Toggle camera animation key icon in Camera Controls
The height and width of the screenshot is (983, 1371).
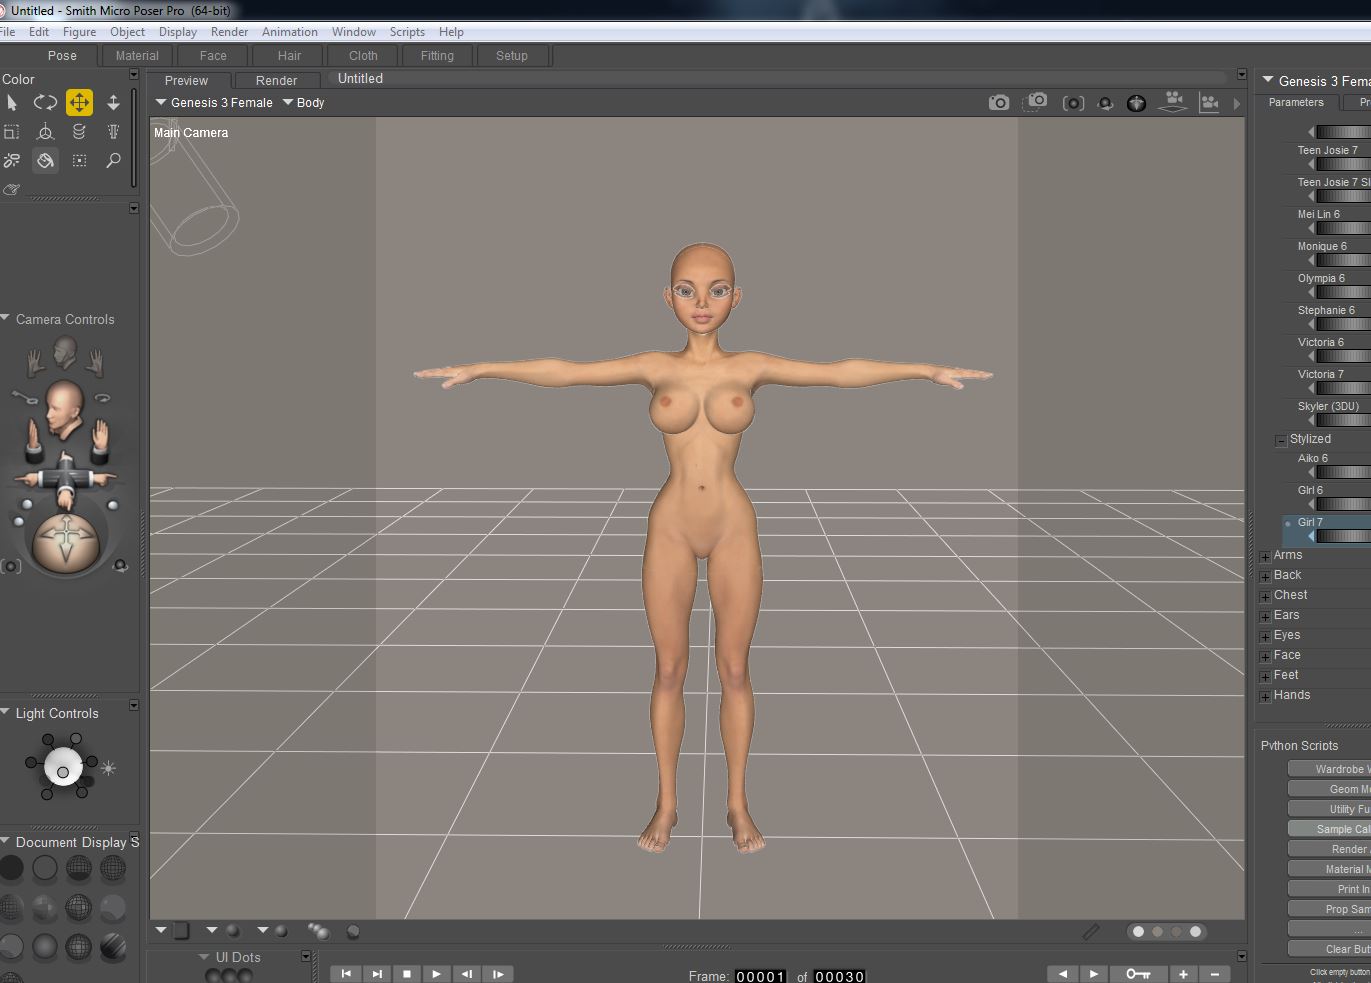pos(23,398)
